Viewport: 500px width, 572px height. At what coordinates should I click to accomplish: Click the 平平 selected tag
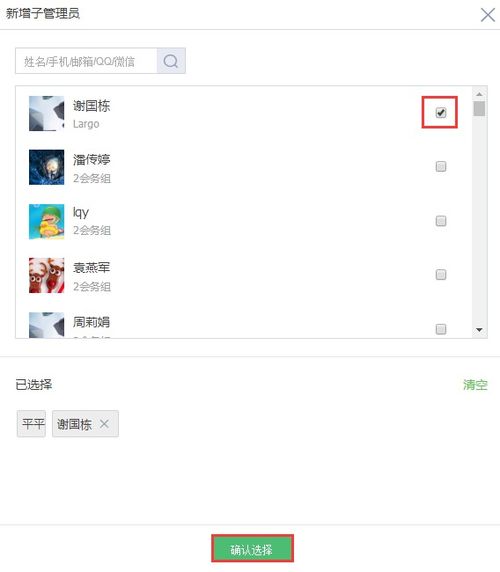pyautogui.click(x=31, y=424)
